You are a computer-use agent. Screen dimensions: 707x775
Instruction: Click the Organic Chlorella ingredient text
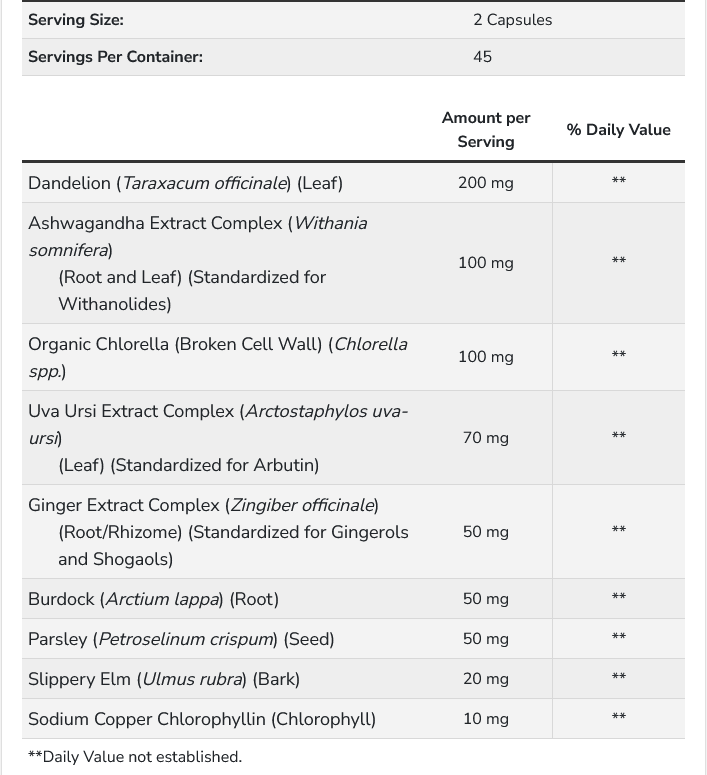click(x=218, y=357)
